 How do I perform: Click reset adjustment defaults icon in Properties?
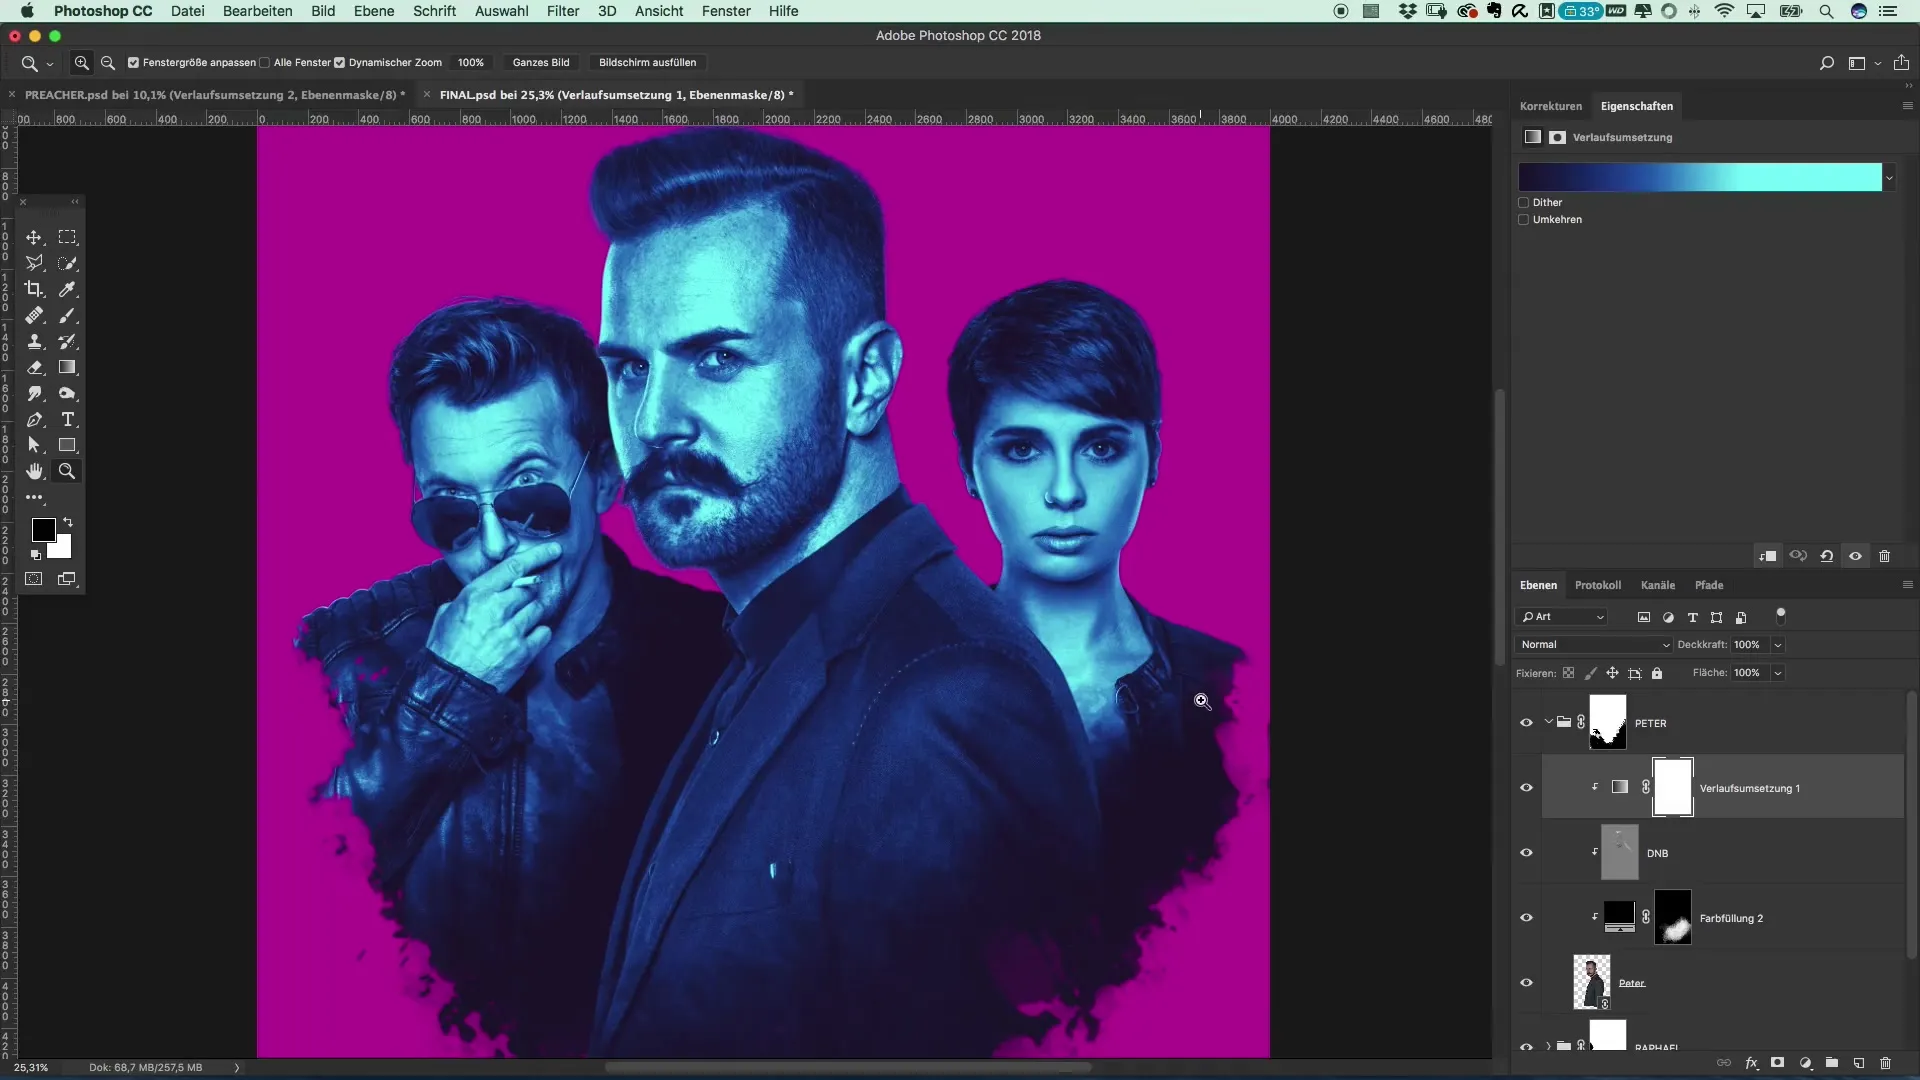coord(1826,556)
